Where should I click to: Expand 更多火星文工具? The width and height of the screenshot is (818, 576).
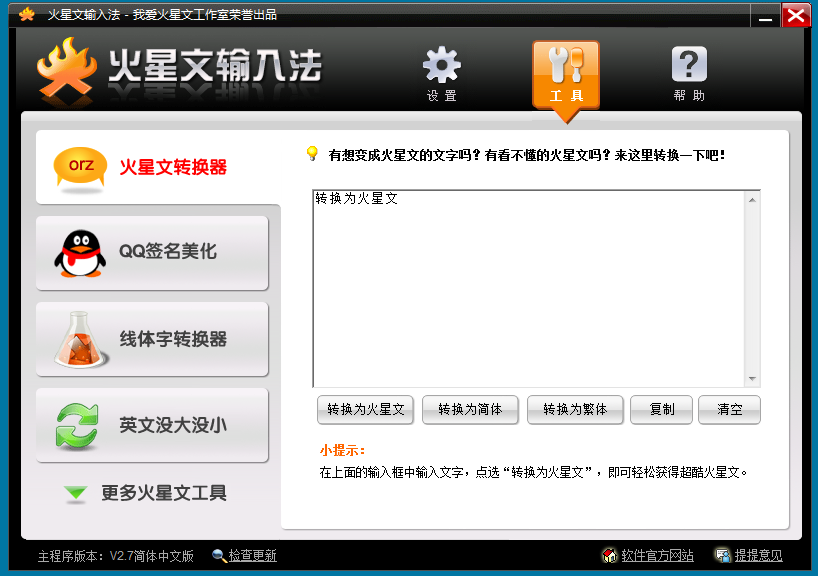146,493
